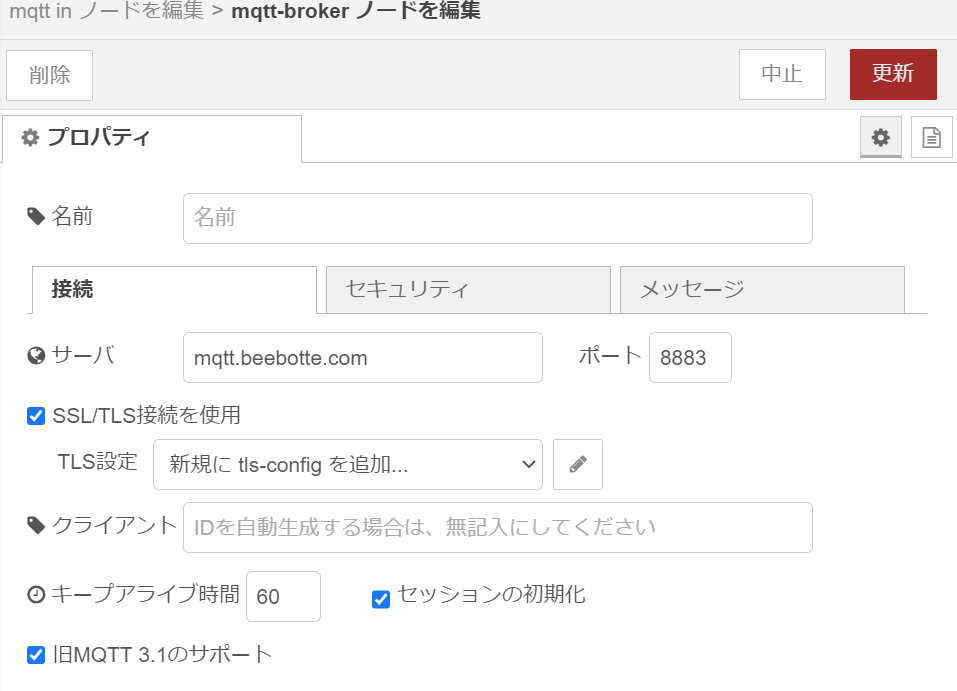Click the pencil icon to edit TLS settings
This screenshot has width=957, height=691.
pyautogui.click(x=578, y=464)
